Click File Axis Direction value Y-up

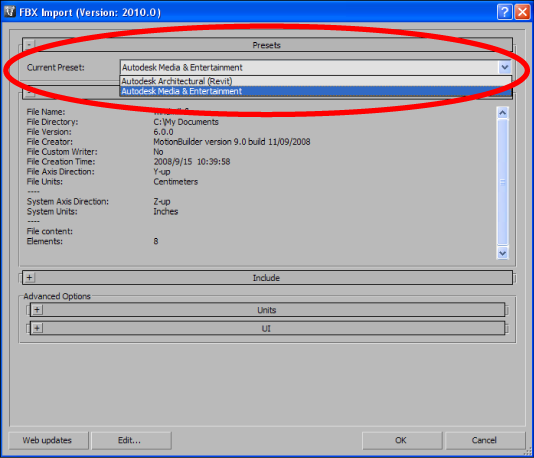(162, 172)
